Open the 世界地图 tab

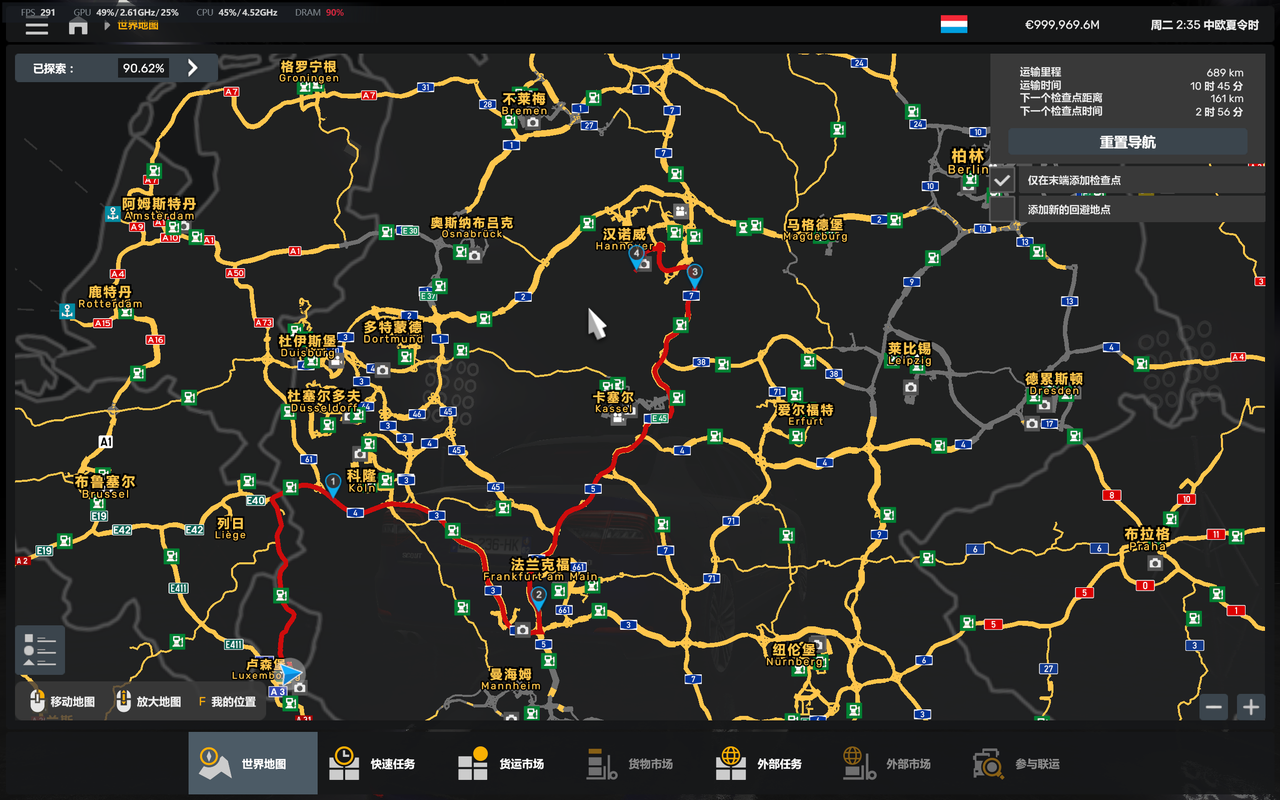pyautogui.click(x=253, y=763)
